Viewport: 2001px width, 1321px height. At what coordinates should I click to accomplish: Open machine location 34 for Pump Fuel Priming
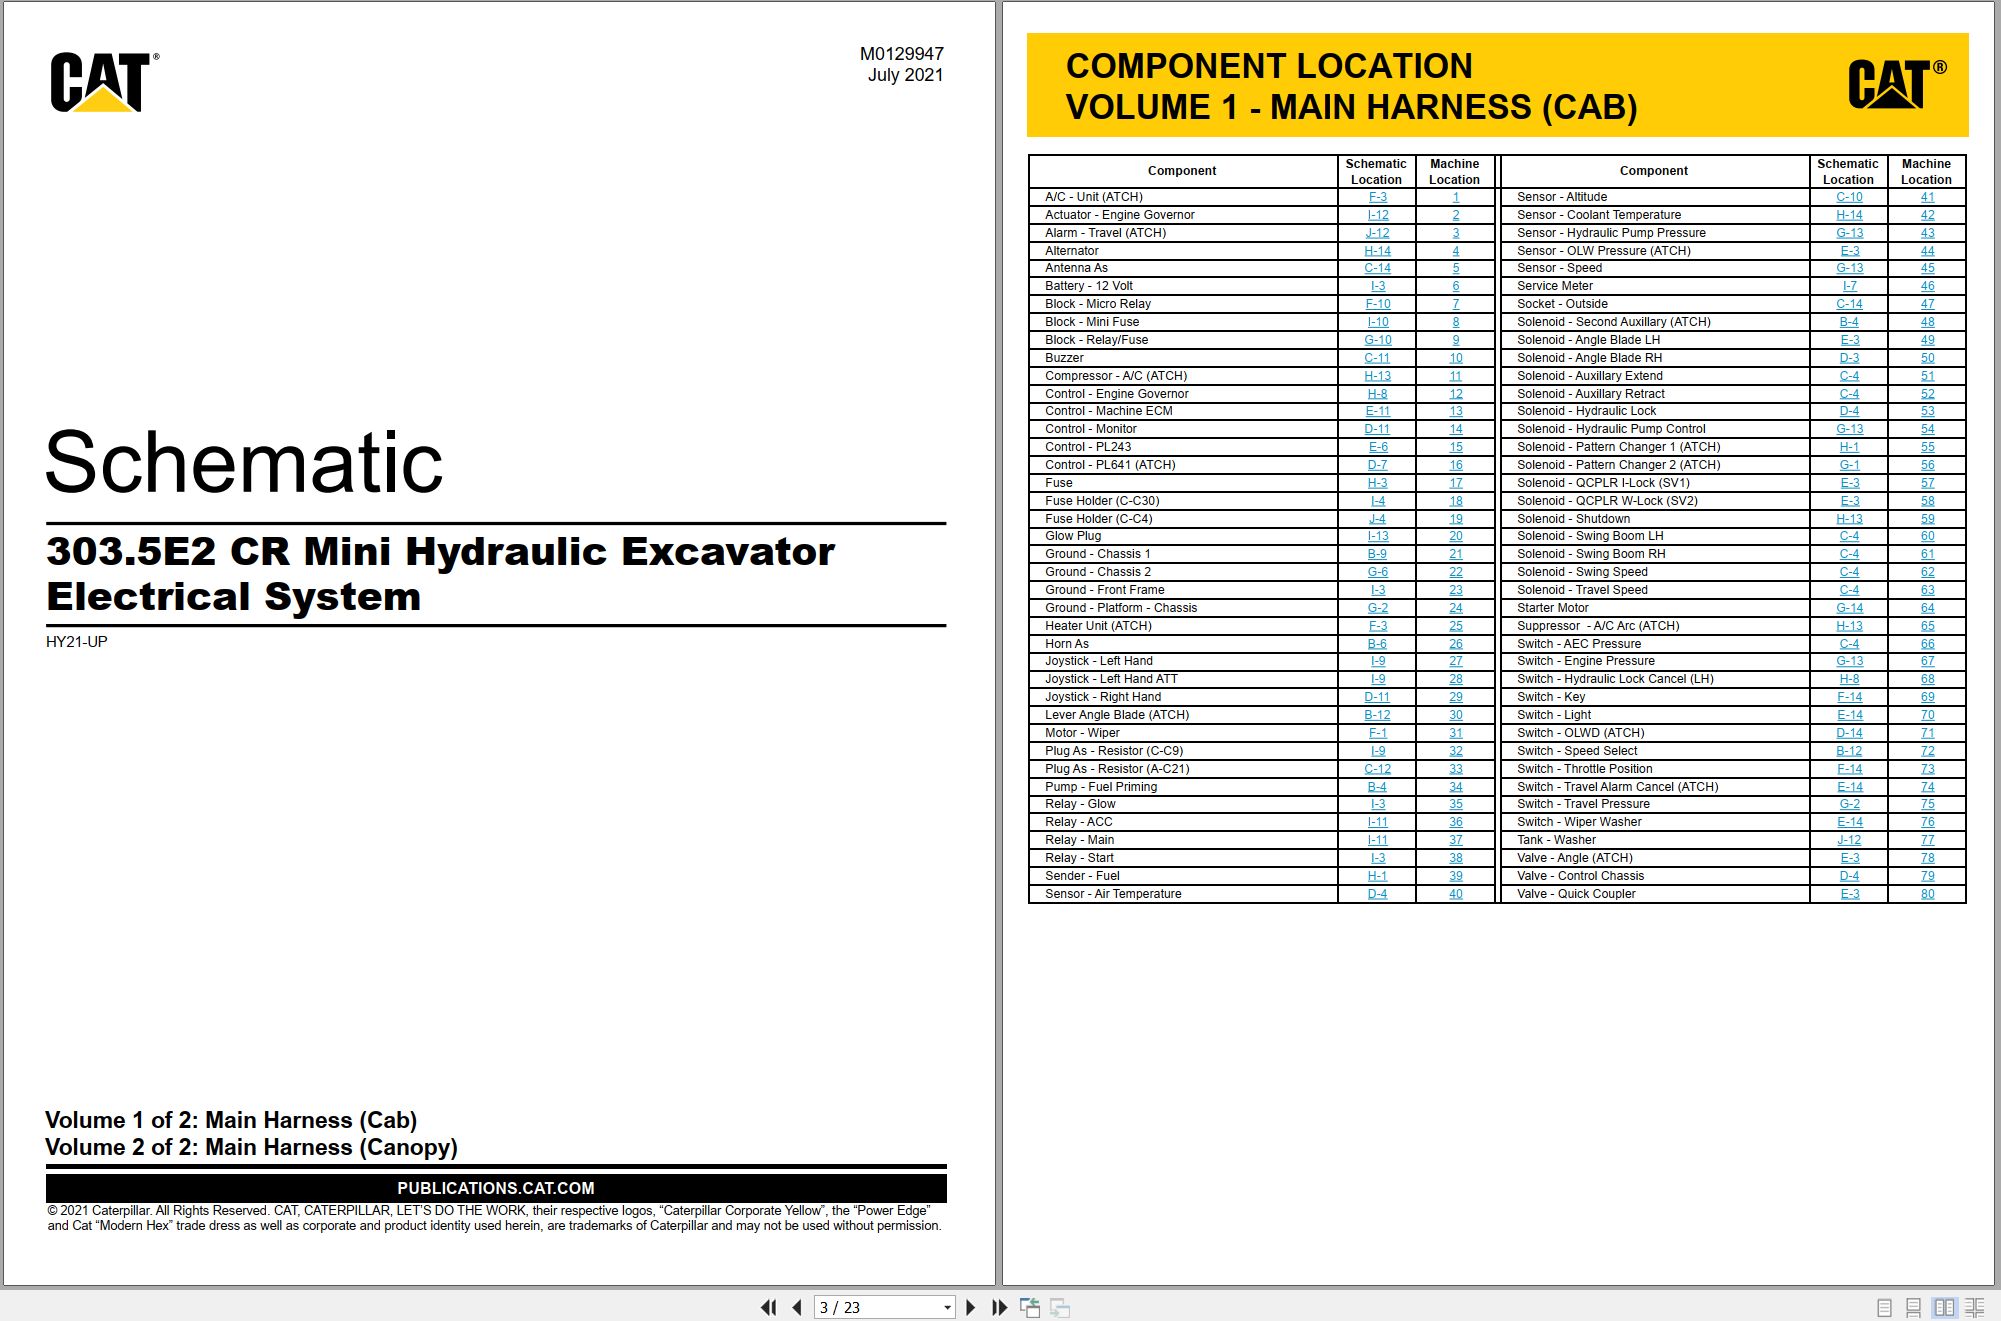1455,787
